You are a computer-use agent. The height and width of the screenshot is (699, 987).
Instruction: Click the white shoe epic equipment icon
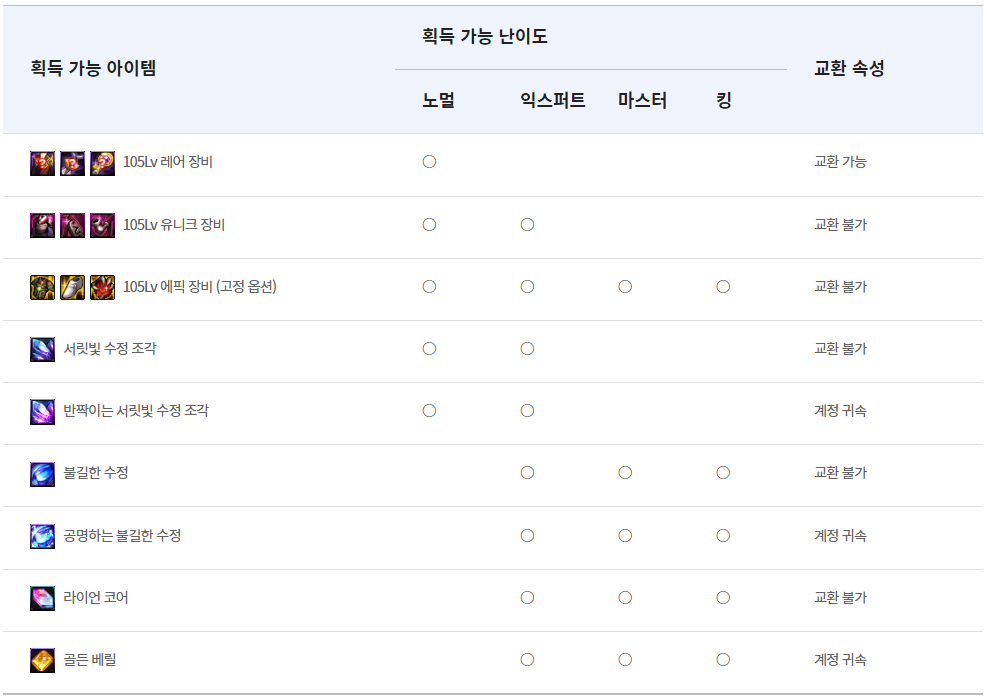tap(72, 287)
